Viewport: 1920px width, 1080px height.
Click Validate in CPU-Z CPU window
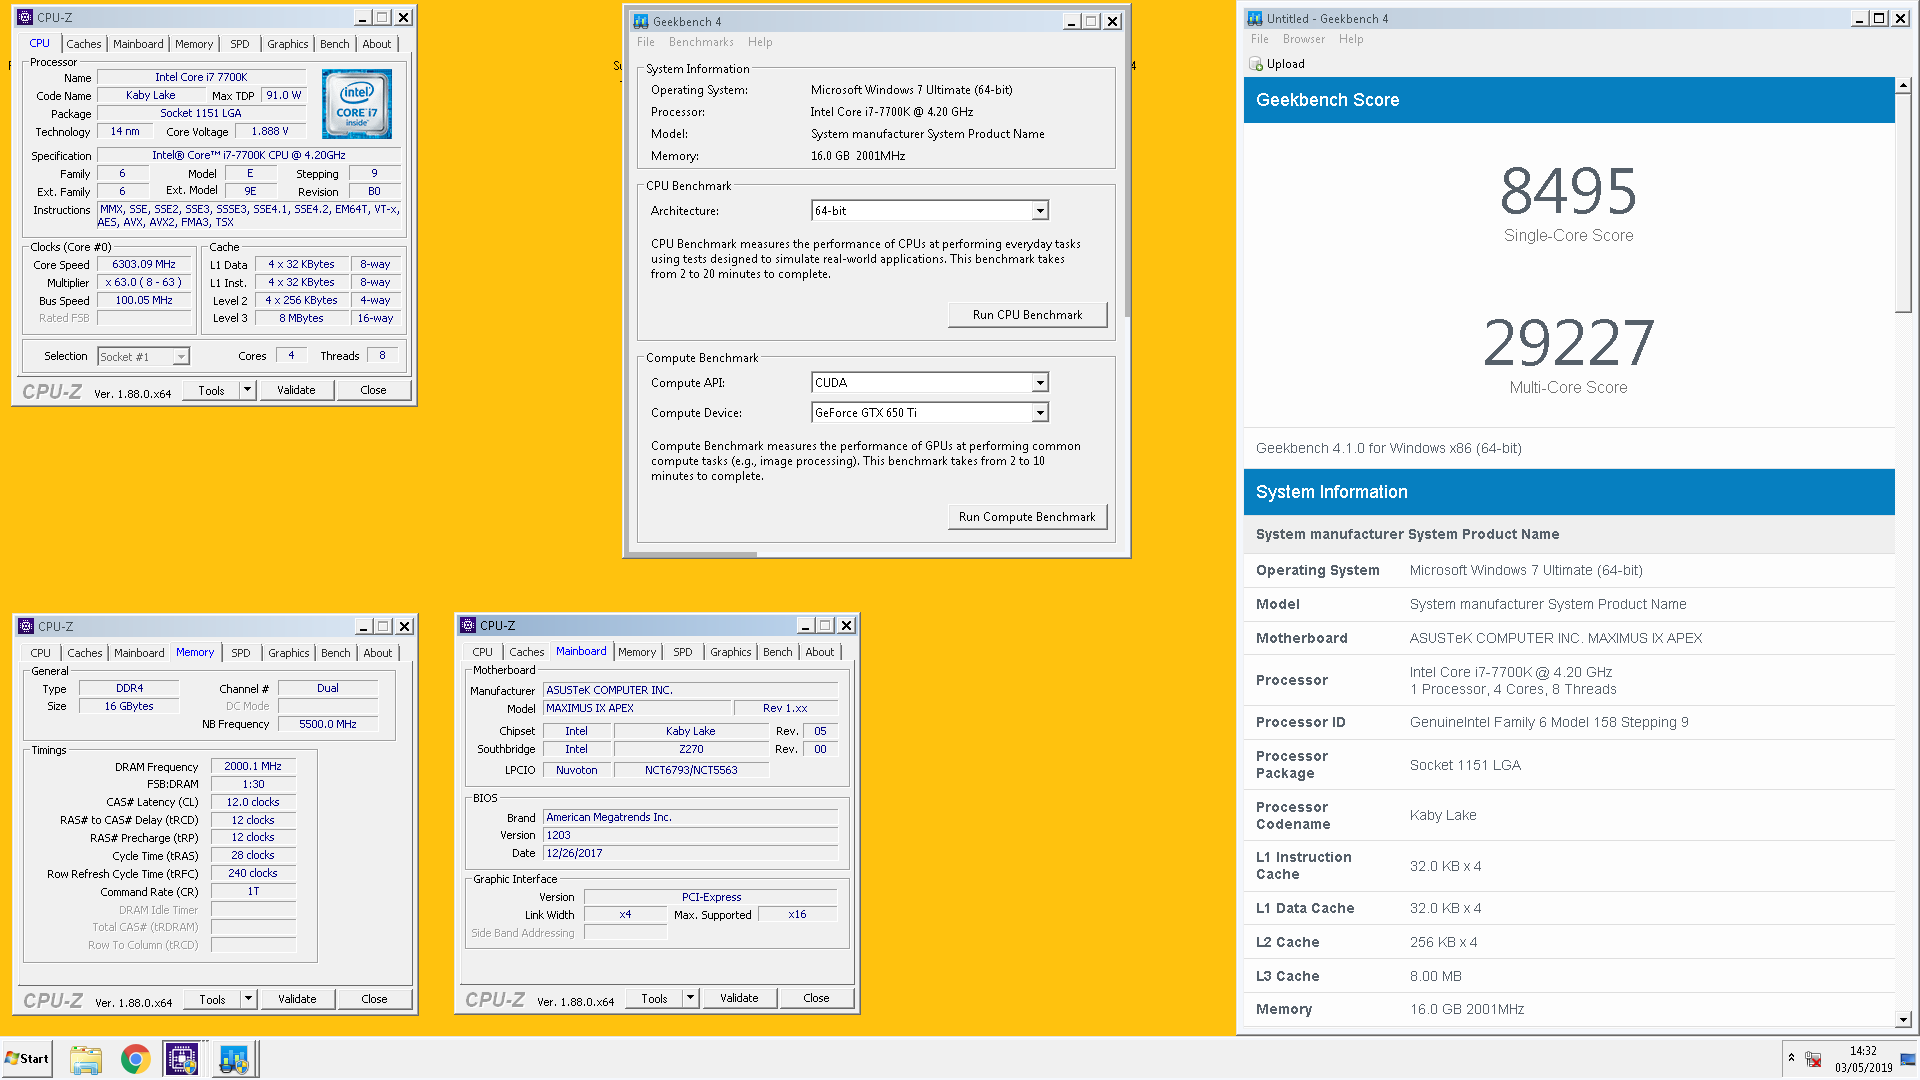click(x=296, y=390)
